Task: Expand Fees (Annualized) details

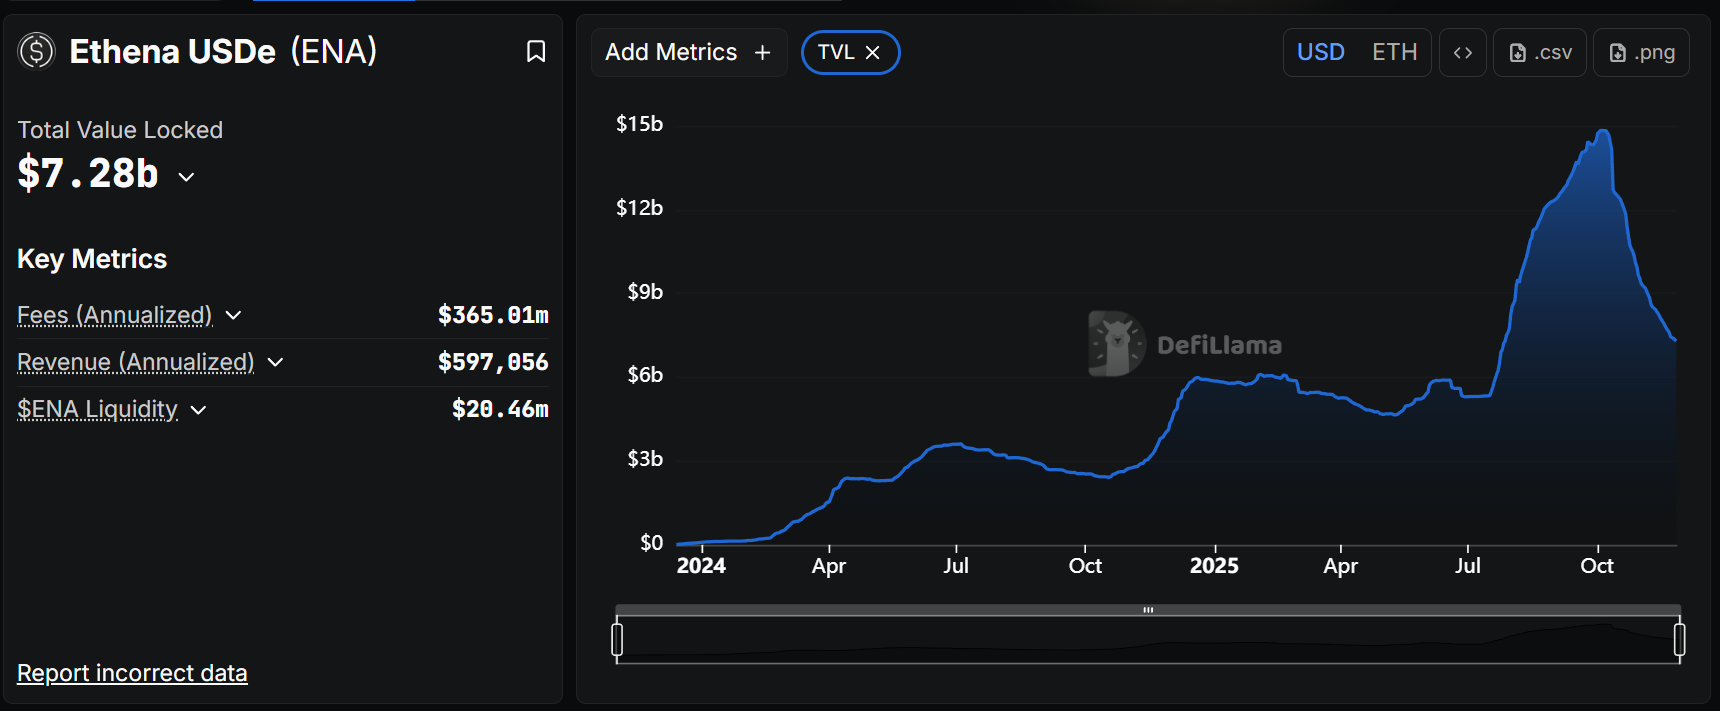Action: pyautogui.click(x=233, y=316)
